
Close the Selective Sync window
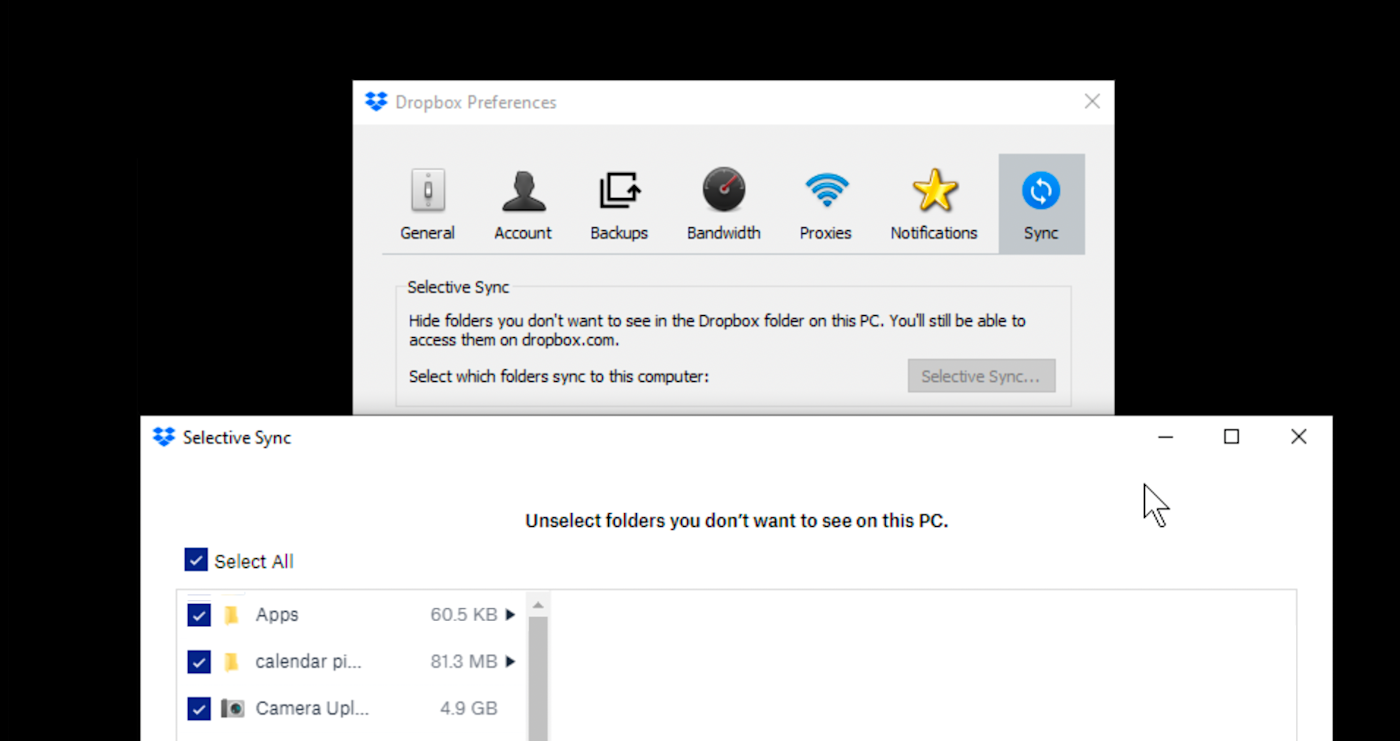click(1298, 437)
